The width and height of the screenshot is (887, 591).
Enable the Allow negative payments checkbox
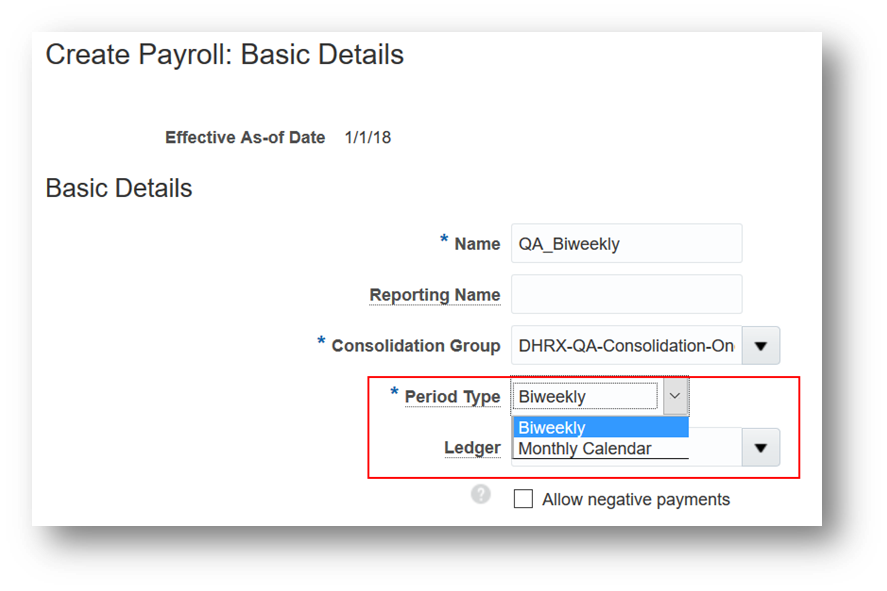[523, 499]
